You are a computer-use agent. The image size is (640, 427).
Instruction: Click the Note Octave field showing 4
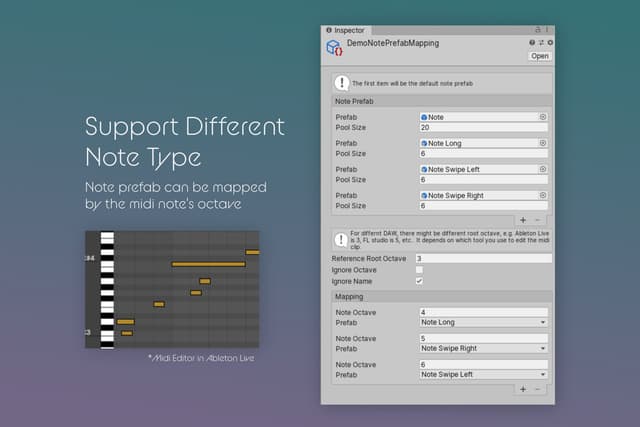(484, 312)
